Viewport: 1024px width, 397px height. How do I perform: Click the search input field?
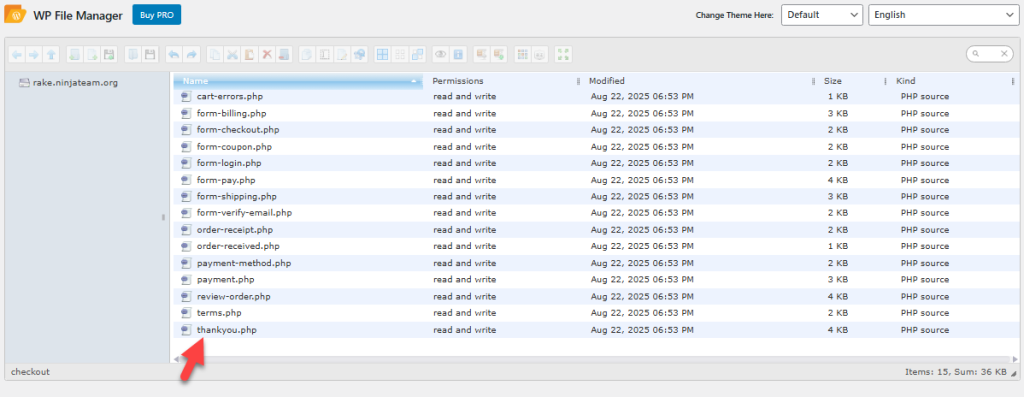coord(990,54)
